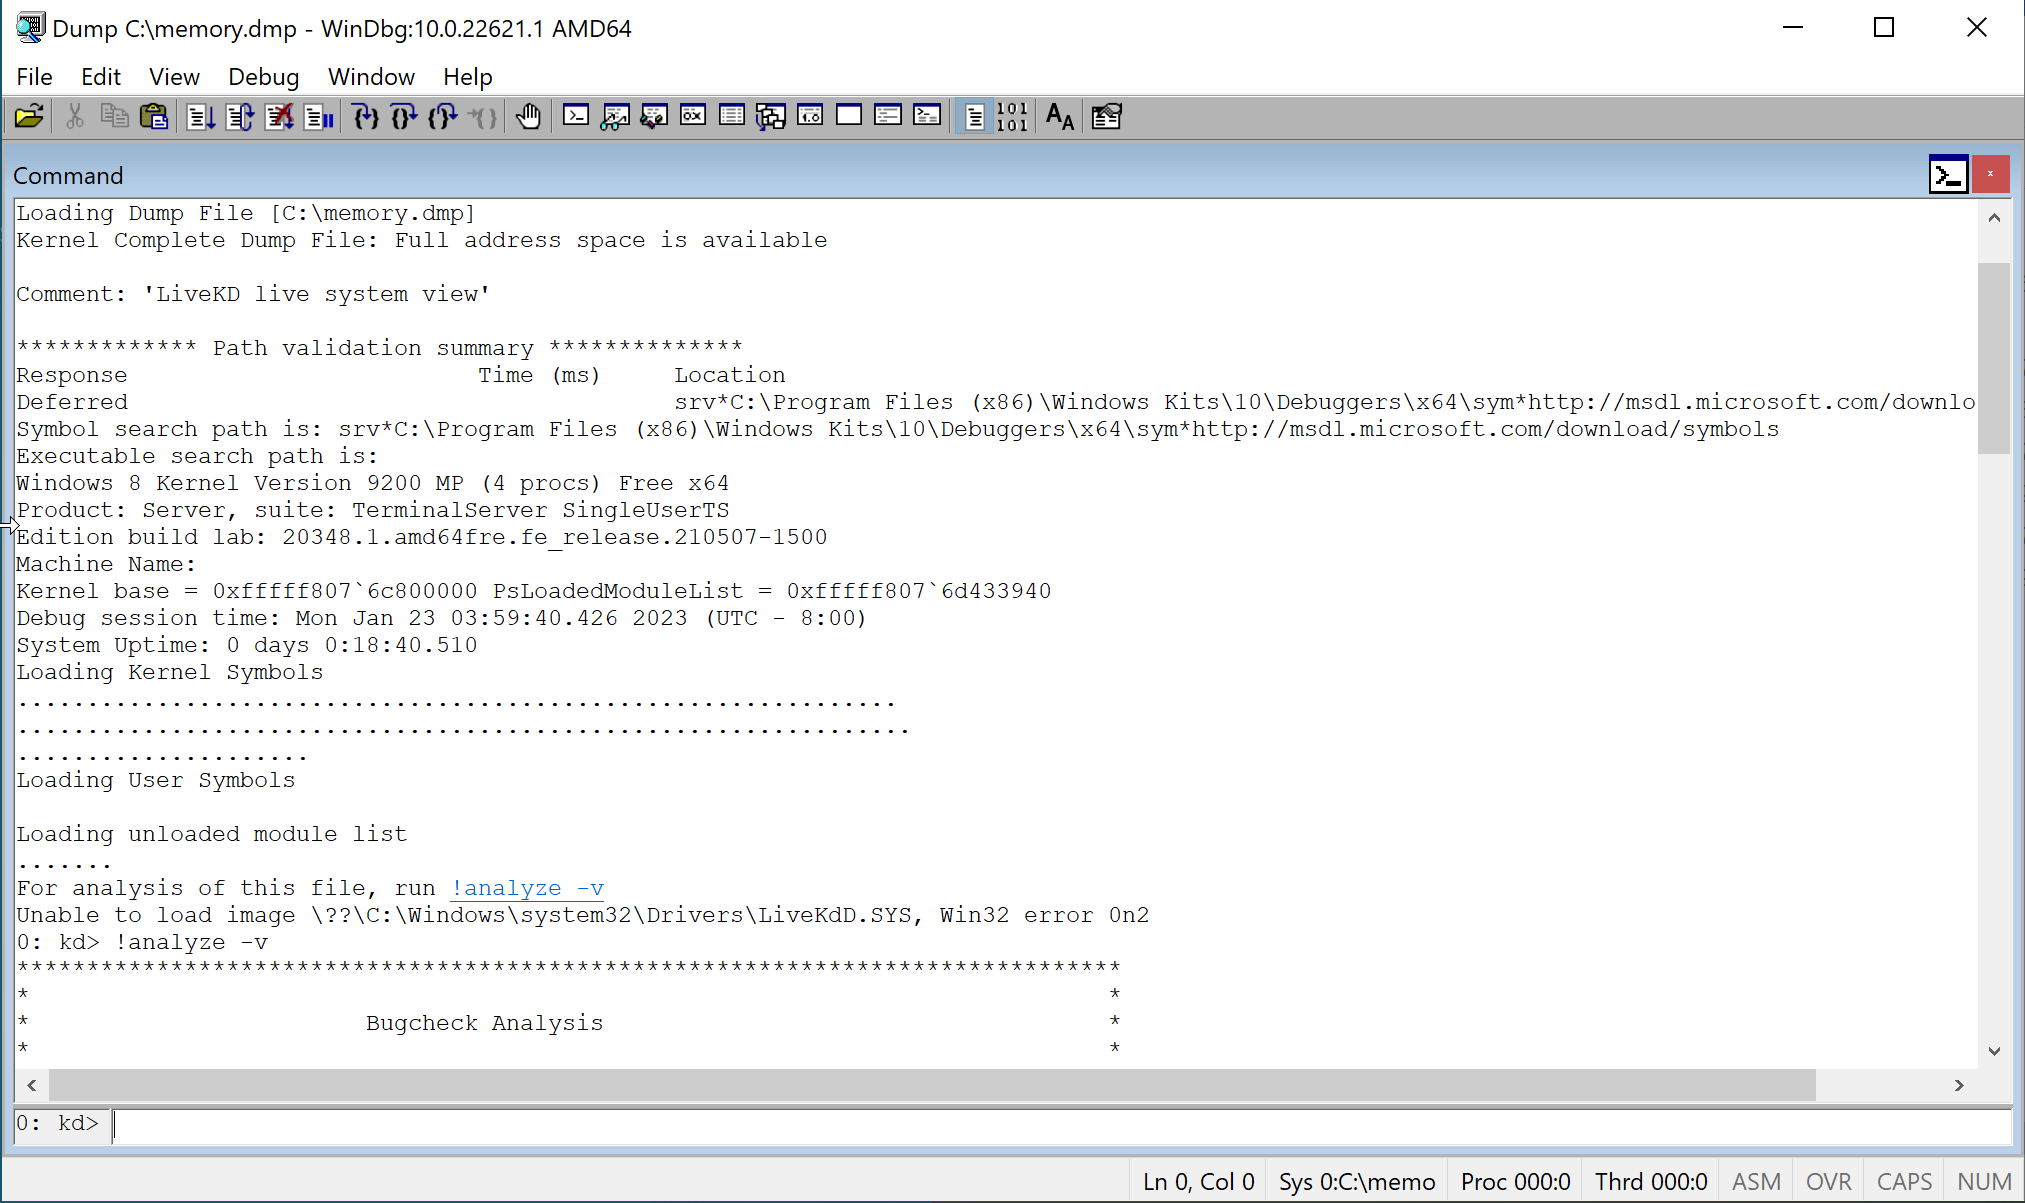Open the Options toolbar icon
This screenshot has width=2025, height=1203.
1107,117
